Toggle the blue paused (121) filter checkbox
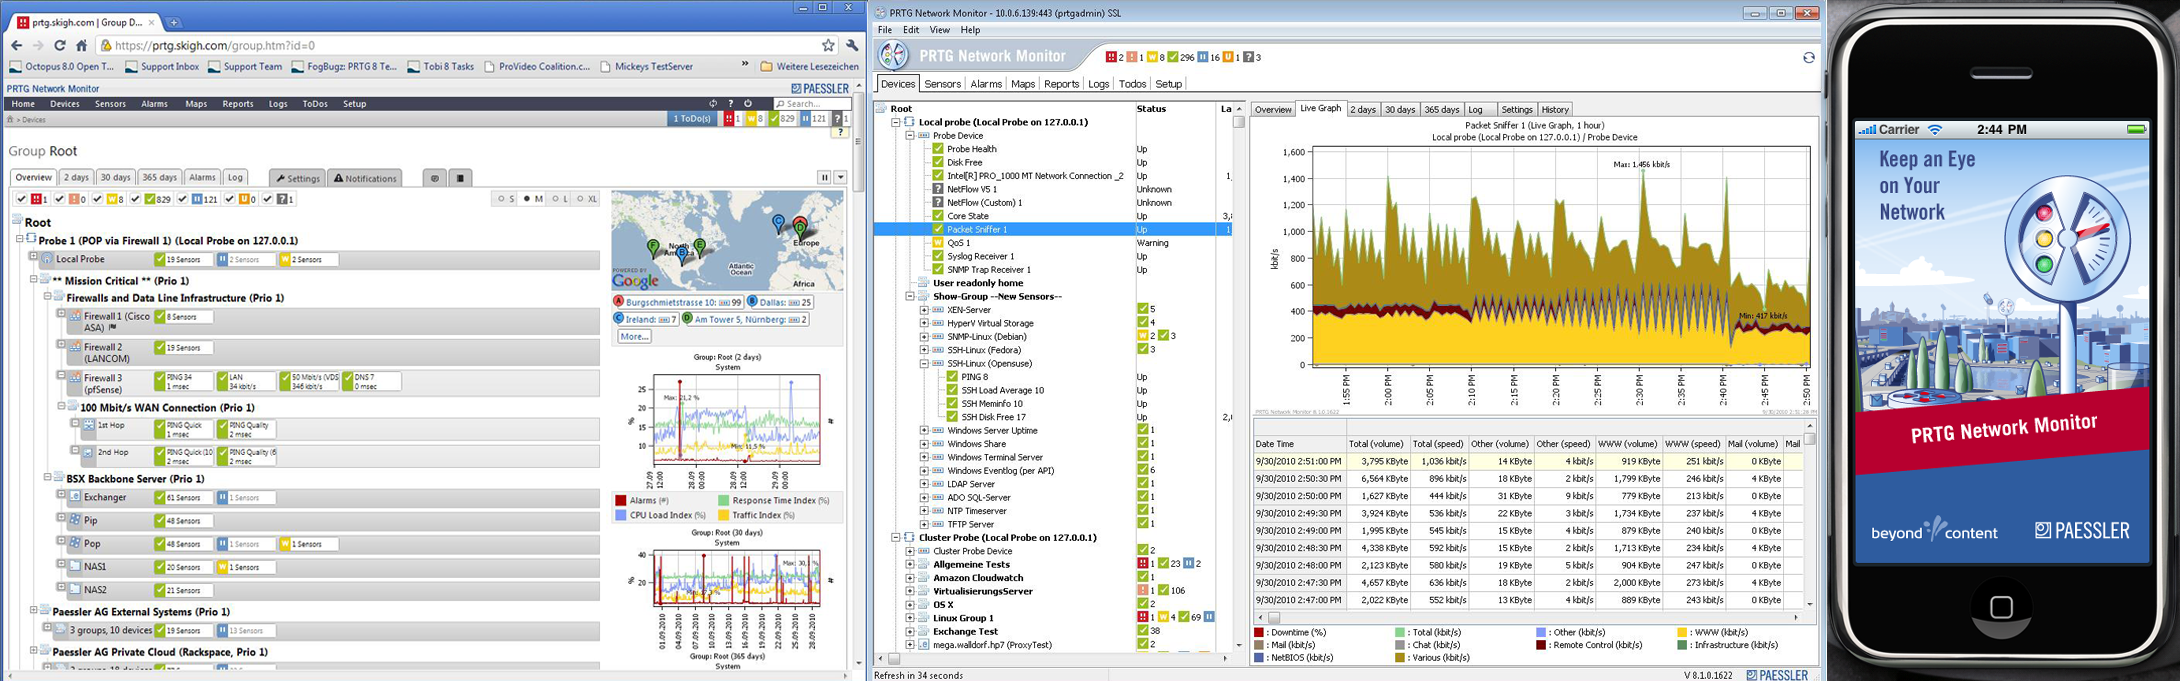Viewport: 2180px width, 681px height. coord(183,199)
